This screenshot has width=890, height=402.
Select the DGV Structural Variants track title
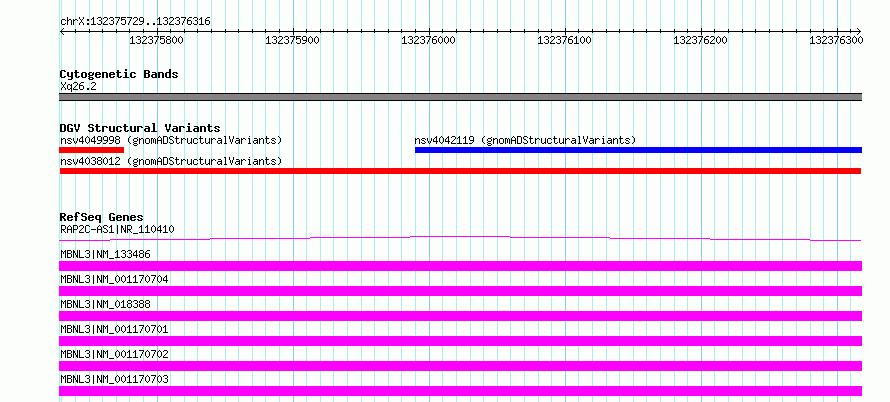(x=140, y=128)
